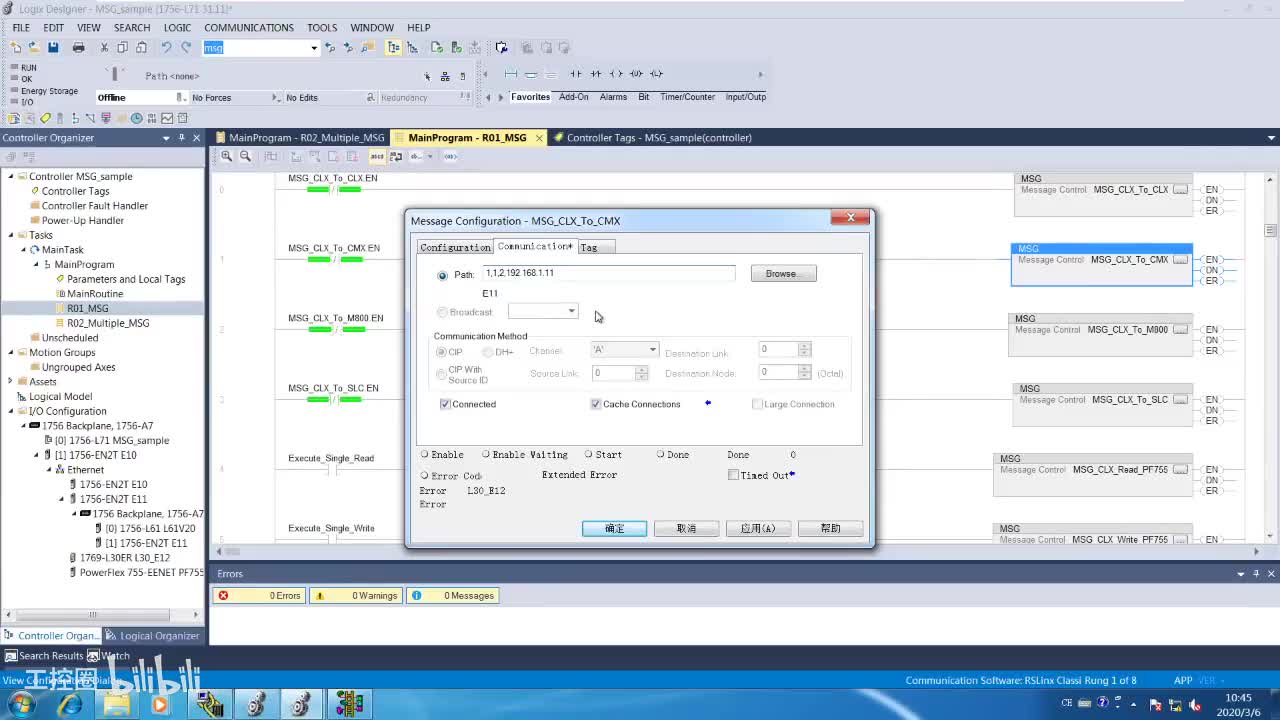Collapse the MainProgram tree node
1280x720 pixels.
coord(37,264)
